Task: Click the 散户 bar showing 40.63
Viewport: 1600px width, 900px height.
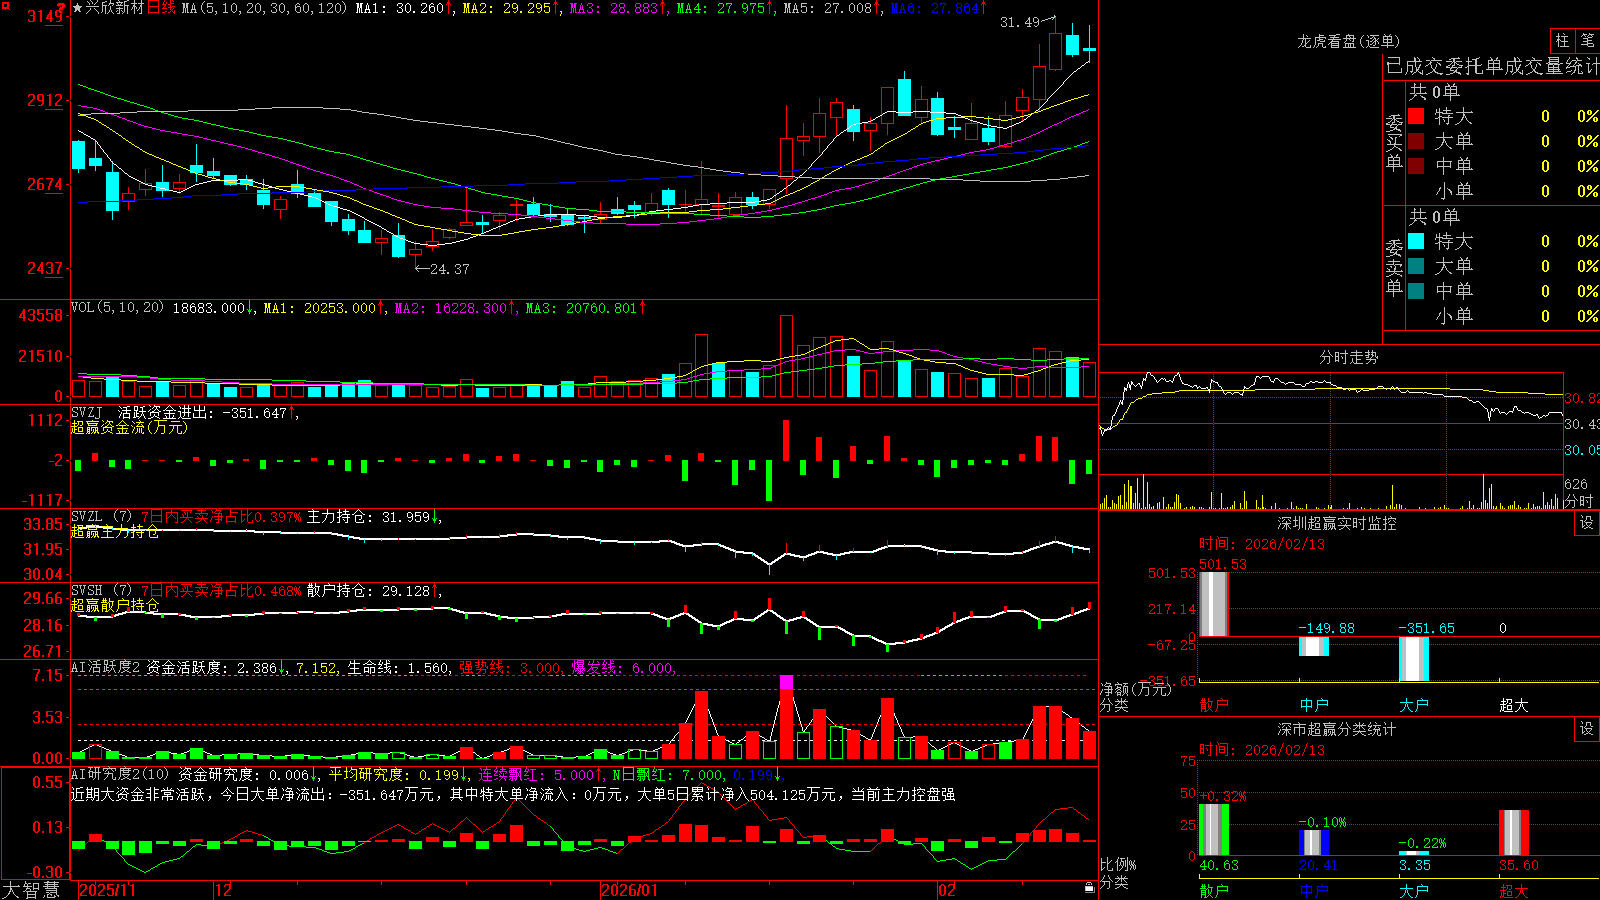Action: [x=1214, y=830]
